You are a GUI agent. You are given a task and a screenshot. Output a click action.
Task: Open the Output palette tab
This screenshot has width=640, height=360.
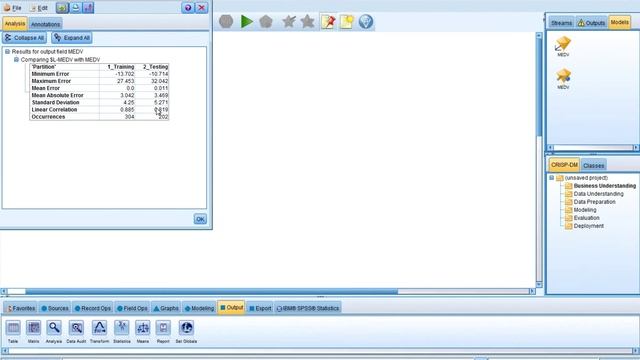pos(231,307)
